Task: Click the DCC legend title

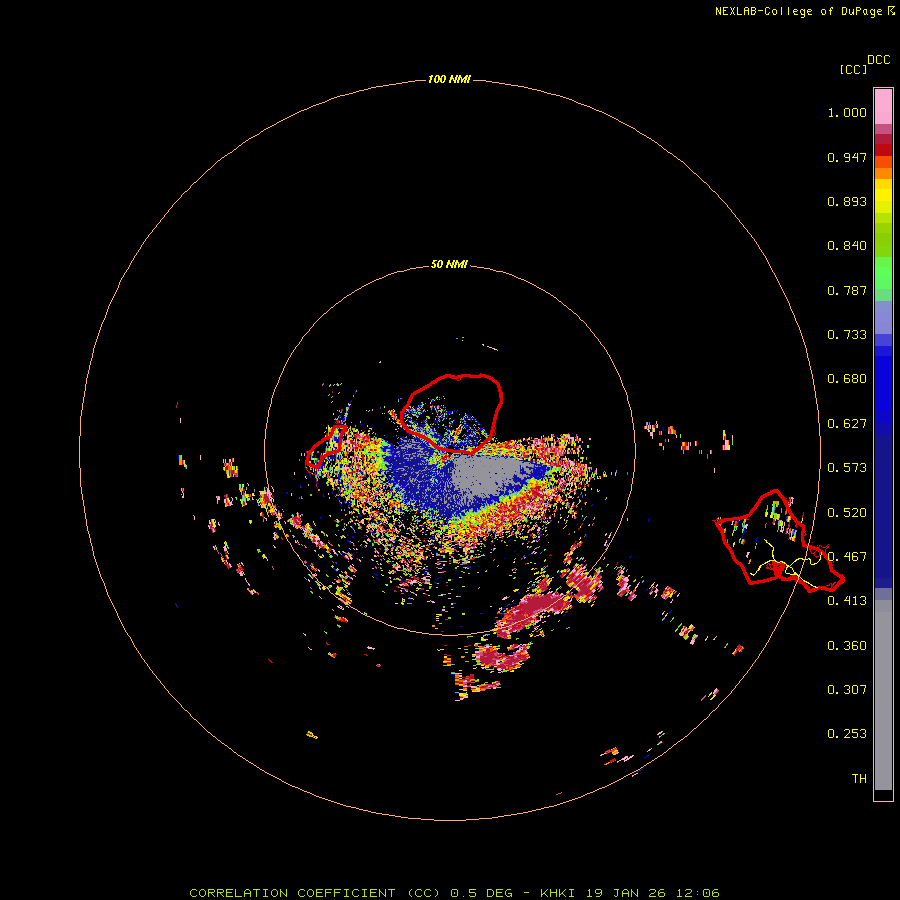Action: pyautogui.click(x=878, y=60)
